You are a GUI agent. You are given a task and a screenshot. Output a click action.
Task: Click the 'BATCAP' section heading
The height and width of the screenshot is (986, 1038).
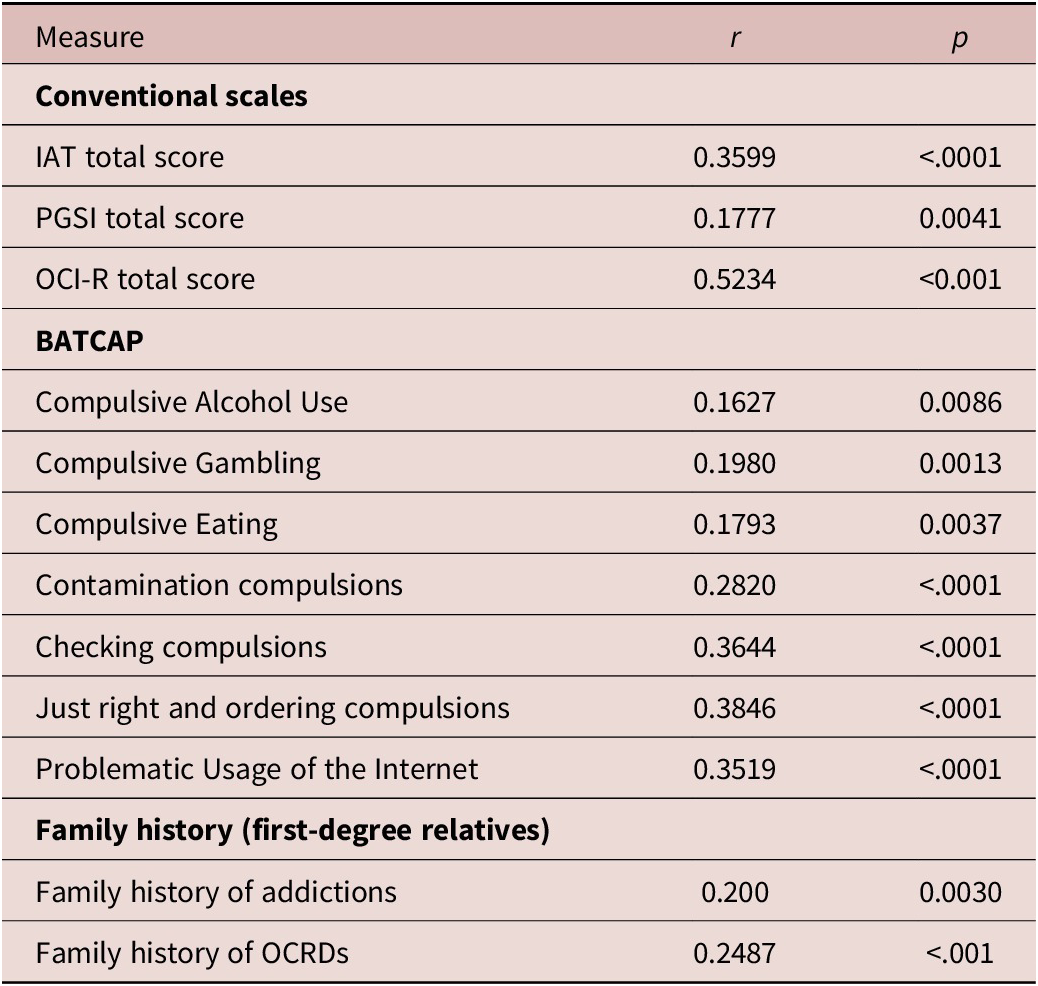point(90,340)
